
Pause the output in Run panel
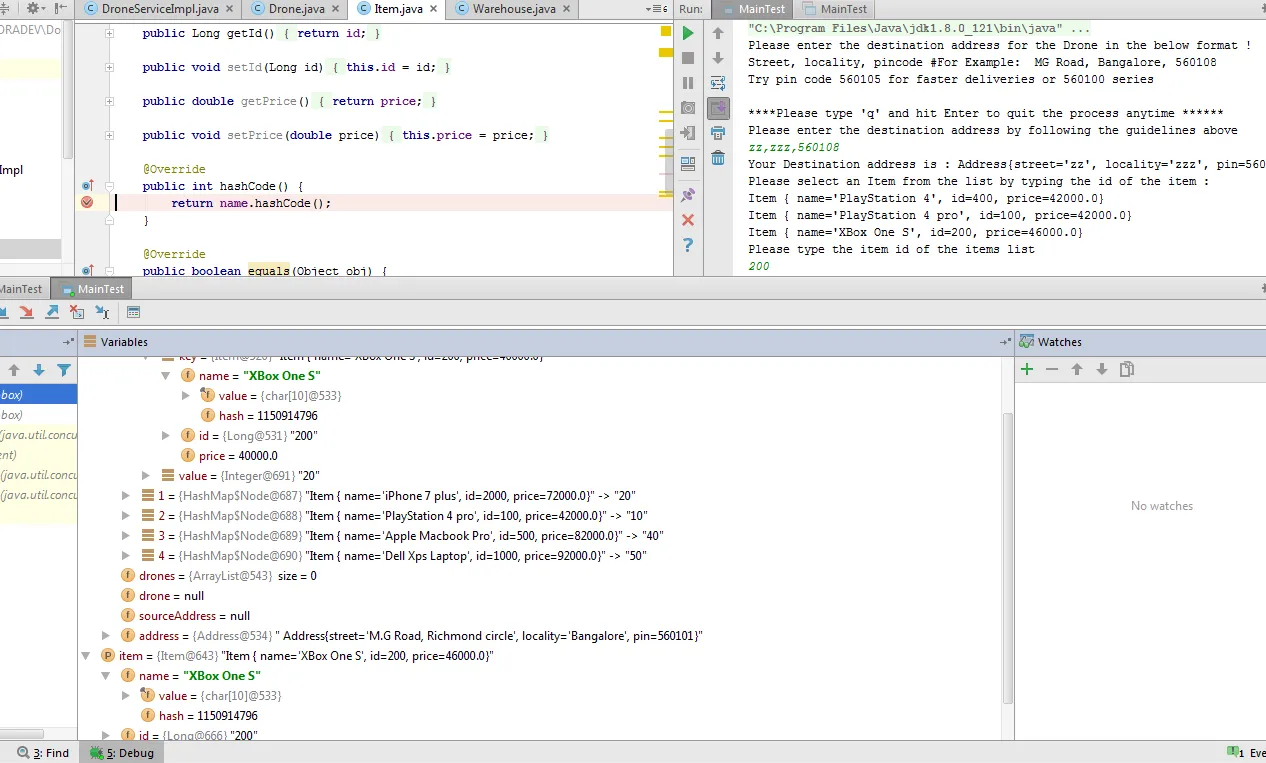tap(688, 83)
